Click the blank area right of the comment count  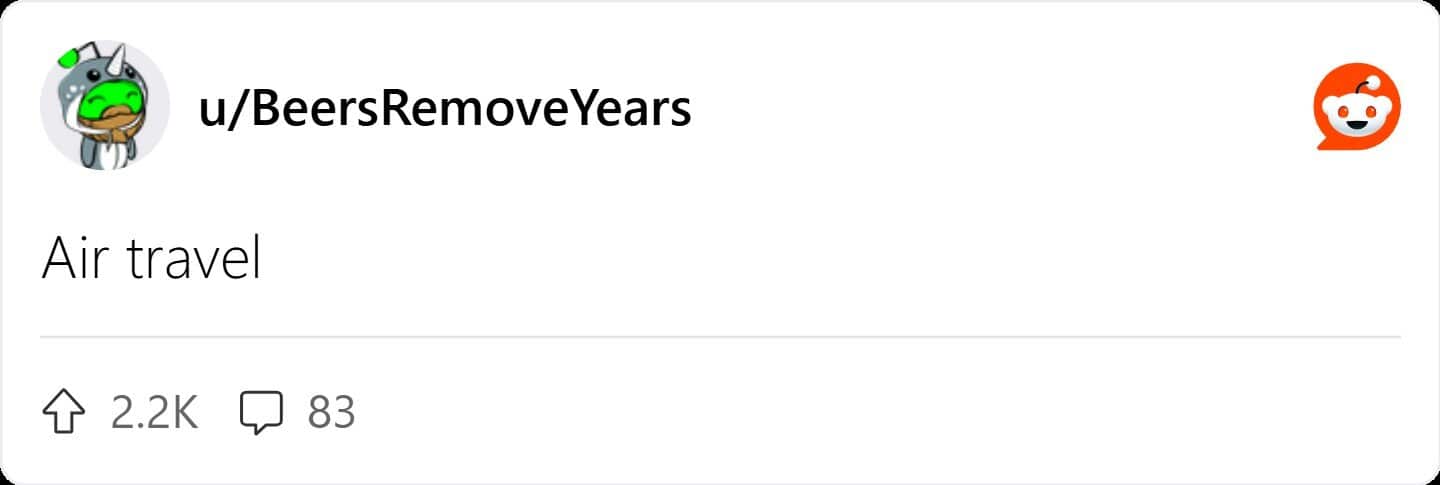point(800,413)
